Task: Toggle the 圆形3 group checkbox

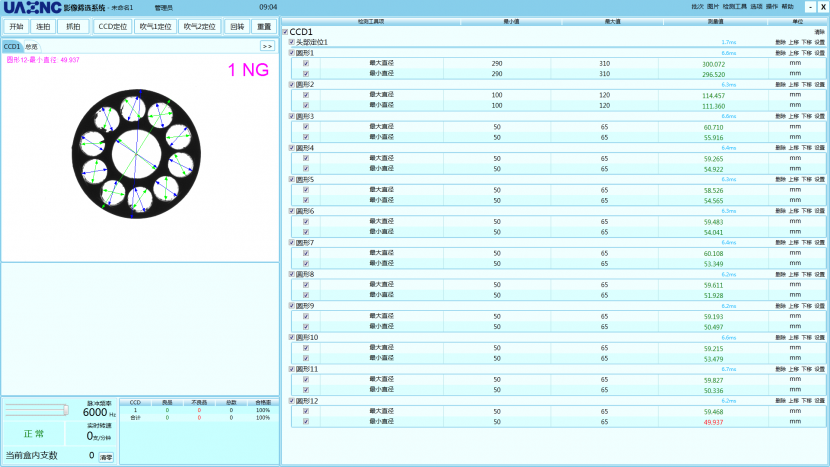Action: tap(292, 116)
